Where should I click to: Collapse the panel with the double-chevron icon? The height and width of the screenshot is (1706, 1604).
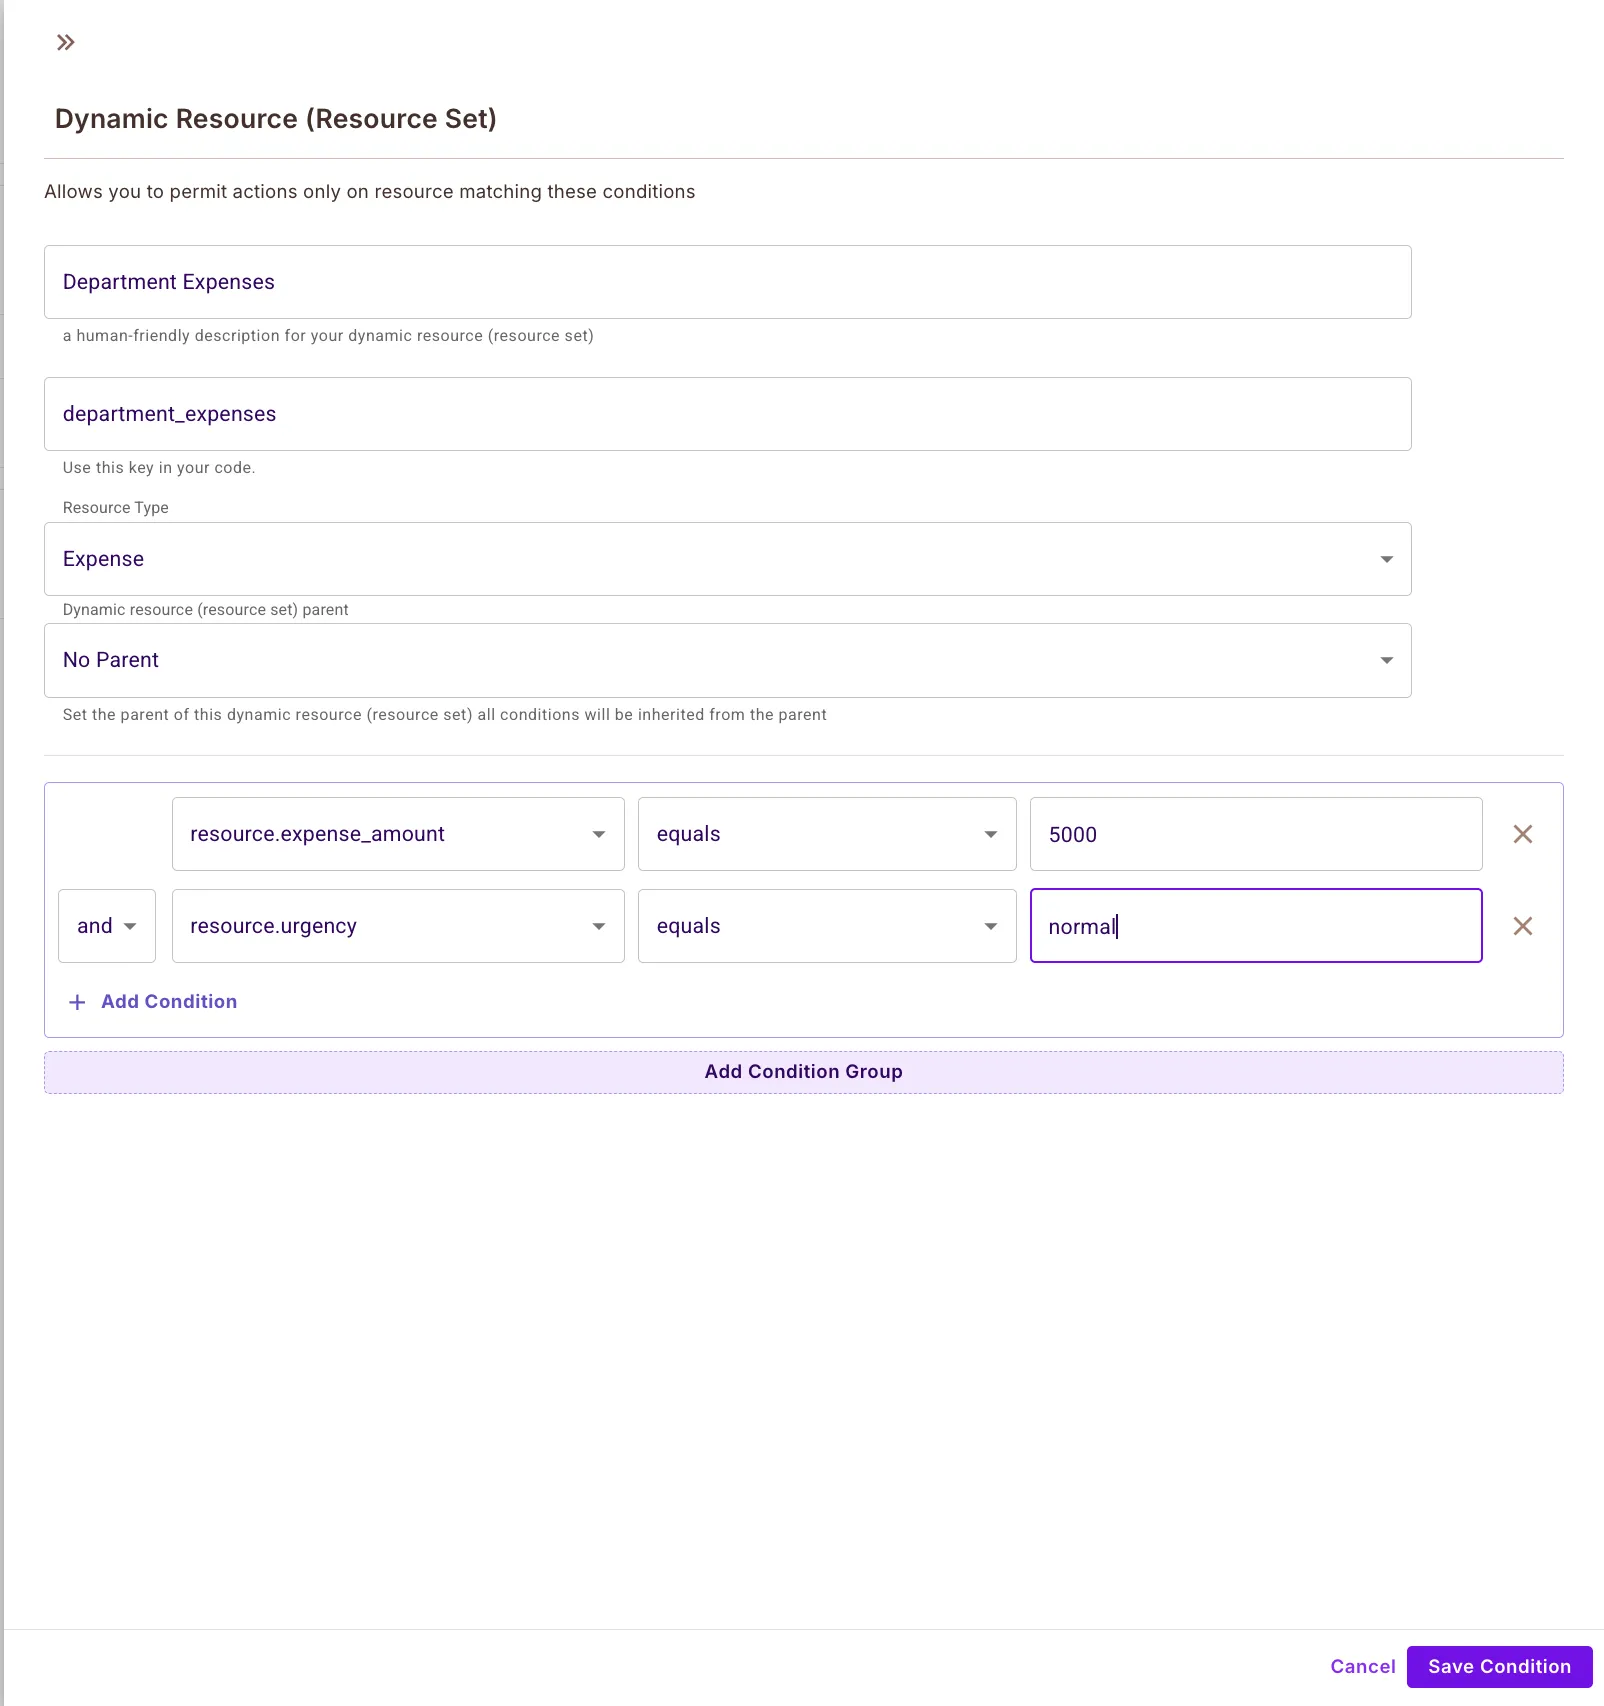point(65,42)
